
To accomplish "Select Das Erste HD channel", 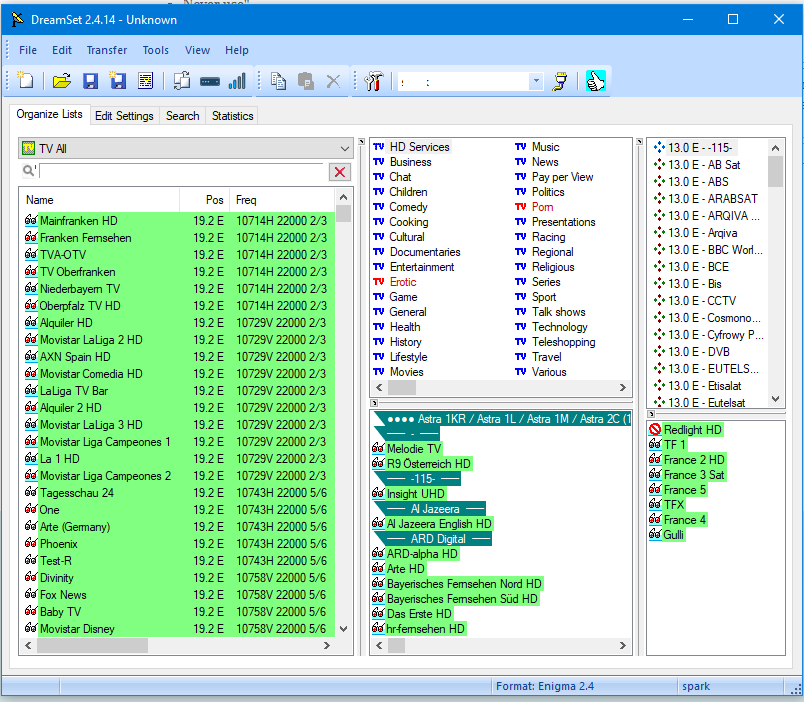I will coord(419,614).
